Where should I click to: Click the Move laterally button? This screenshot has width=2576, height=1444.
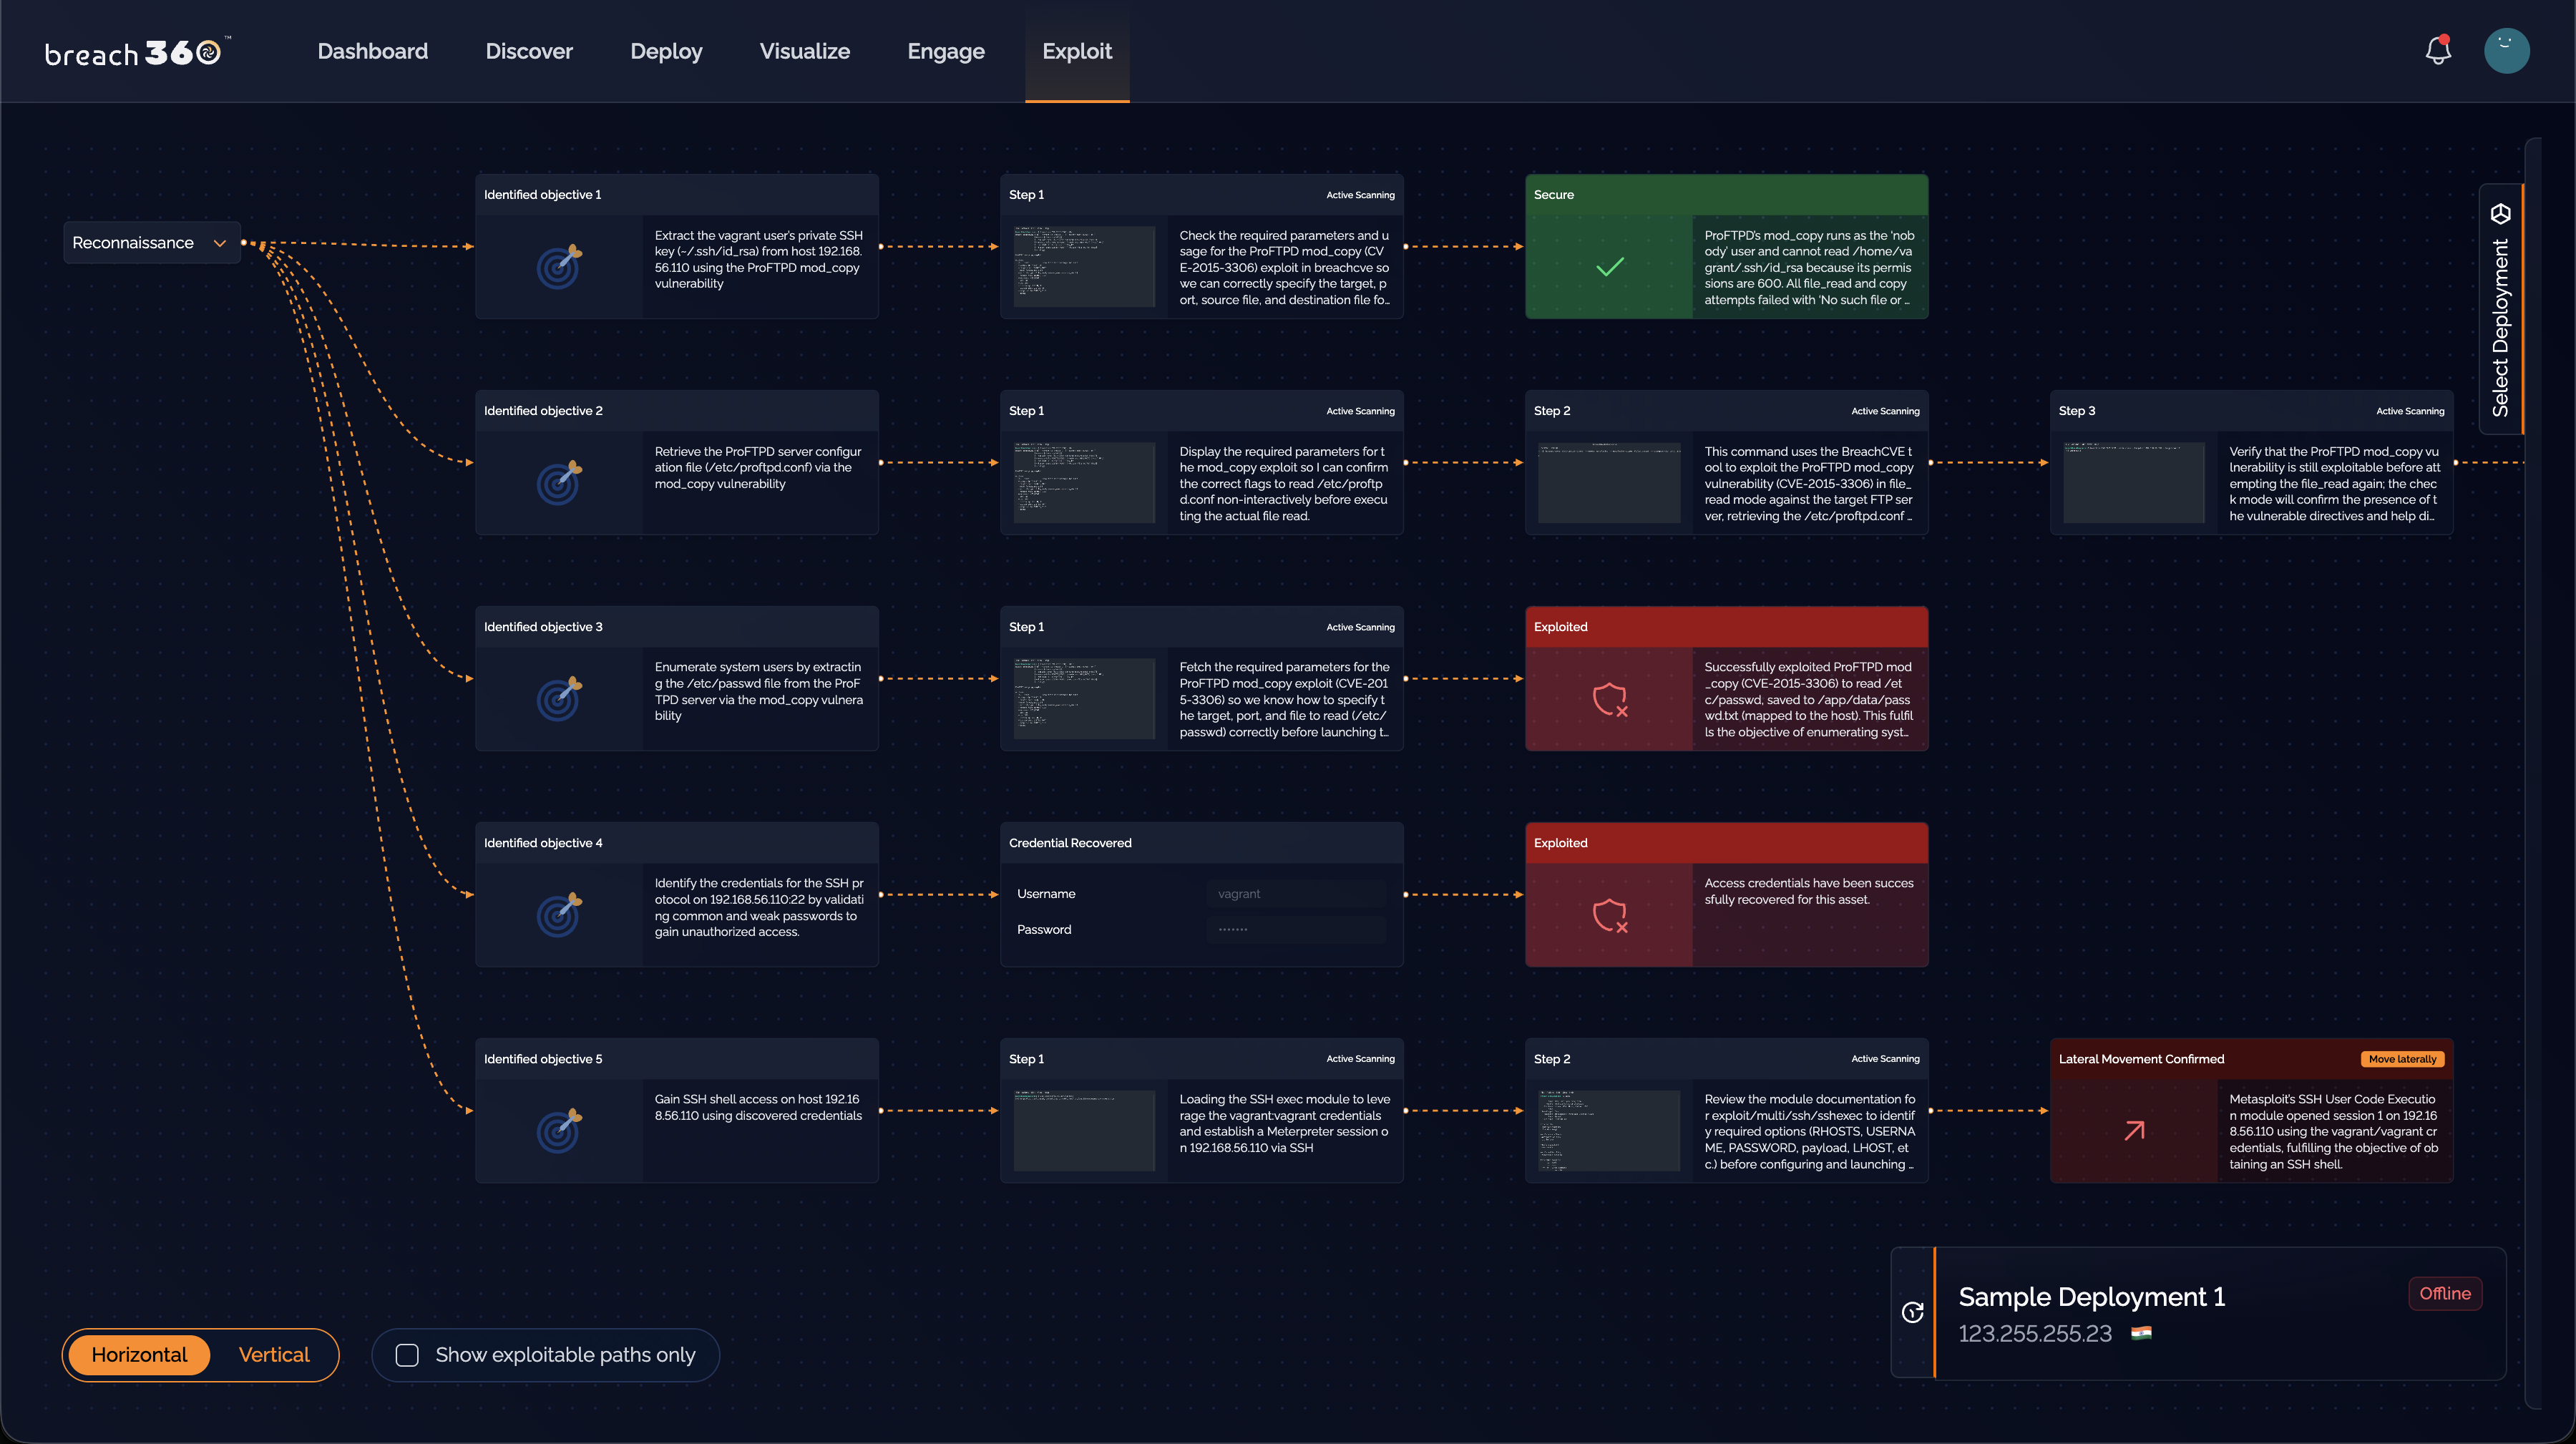coord(2402,1059)
